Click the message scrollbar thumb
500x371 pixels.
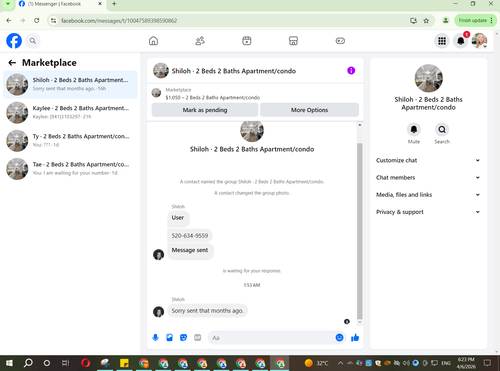pyautogui.click(x=360, y=231)
